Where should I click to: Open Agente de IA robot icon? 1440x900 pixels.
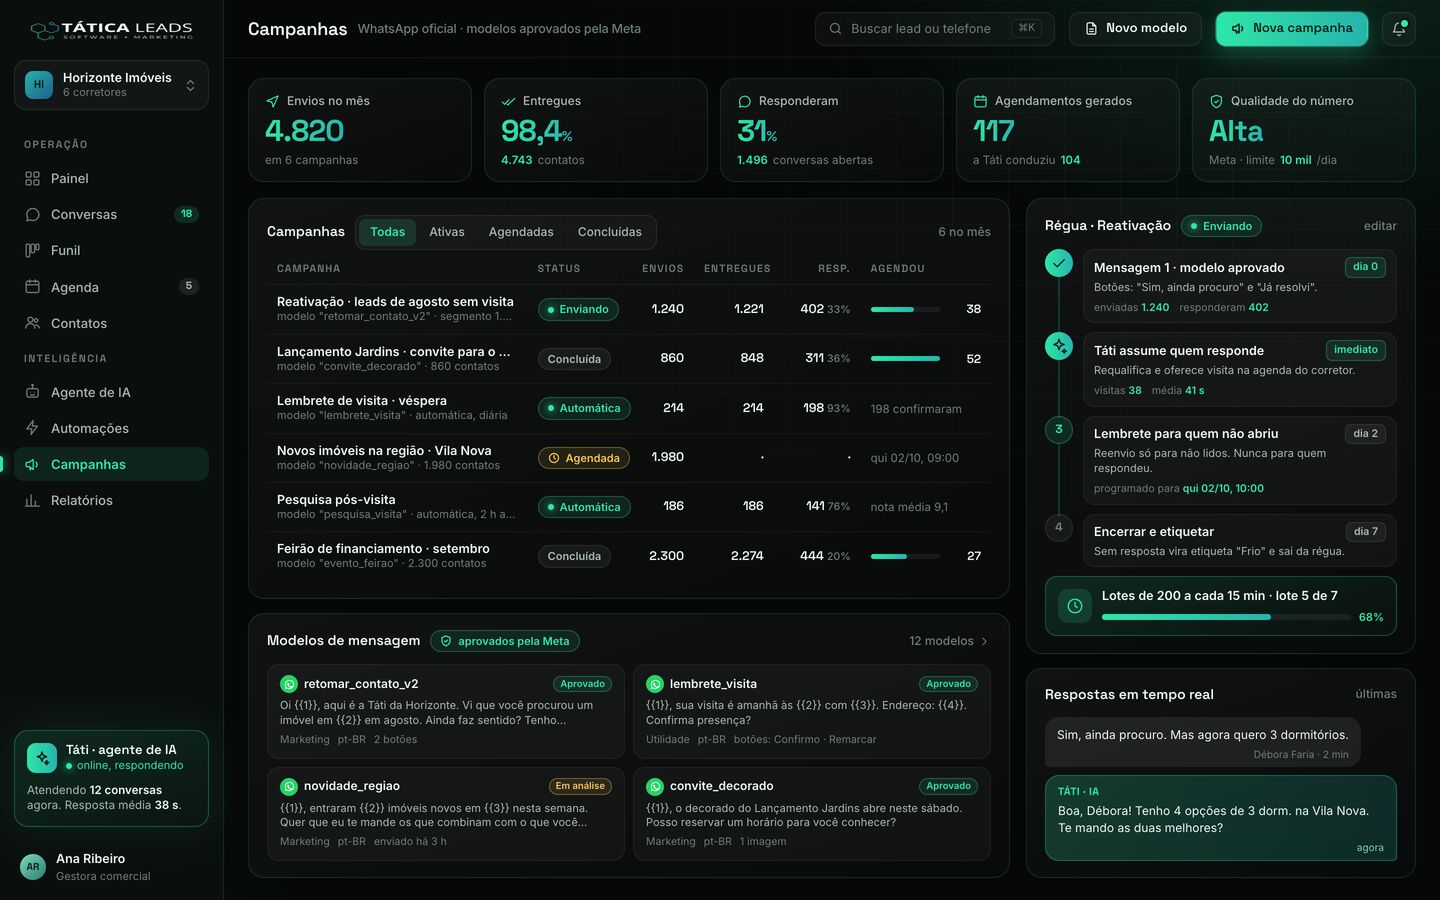32,392
